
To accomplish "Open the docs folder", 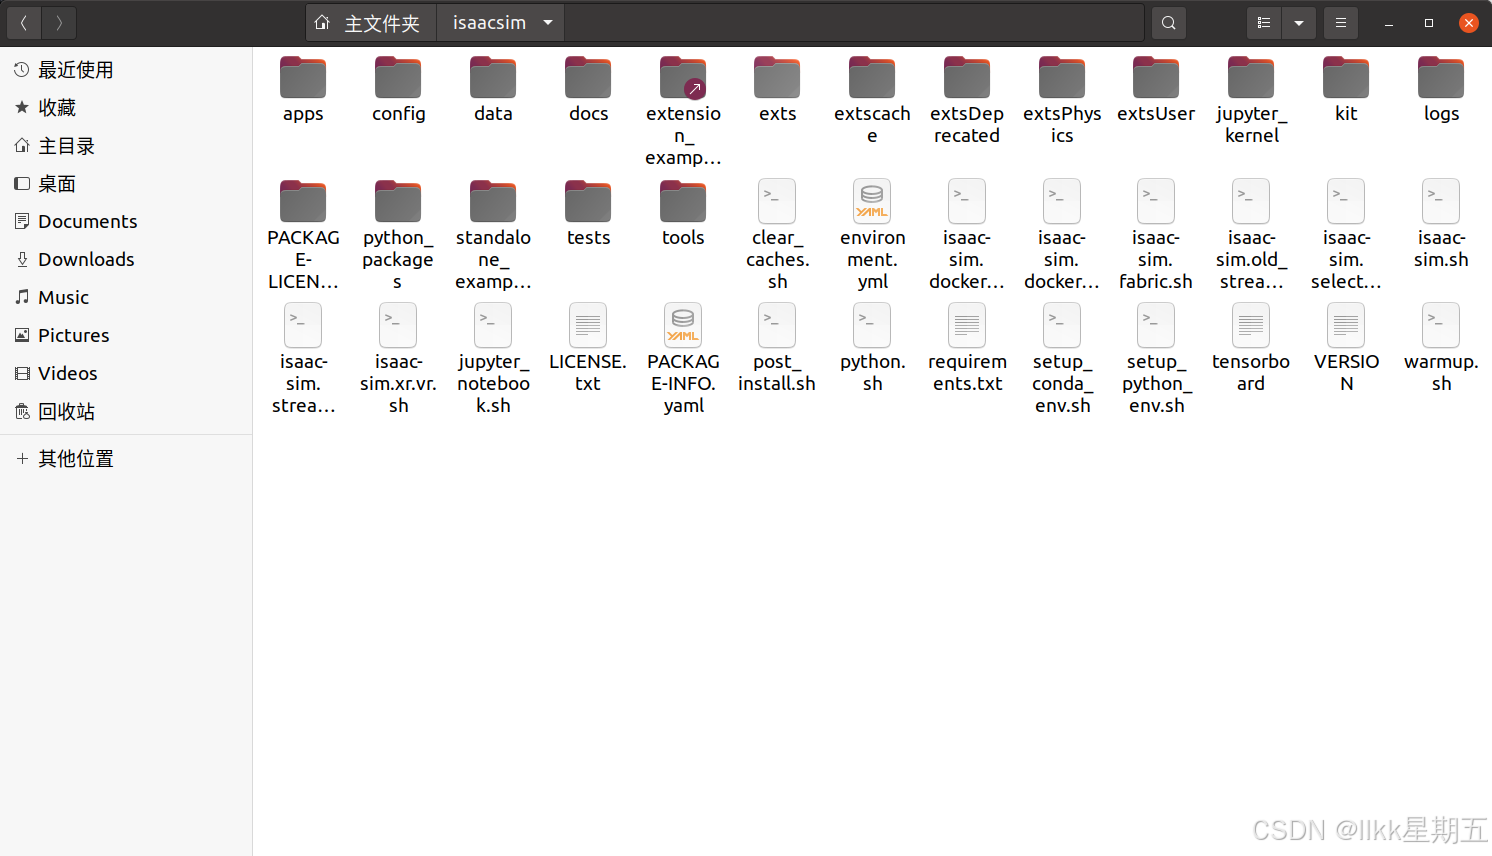I will 588,89.
